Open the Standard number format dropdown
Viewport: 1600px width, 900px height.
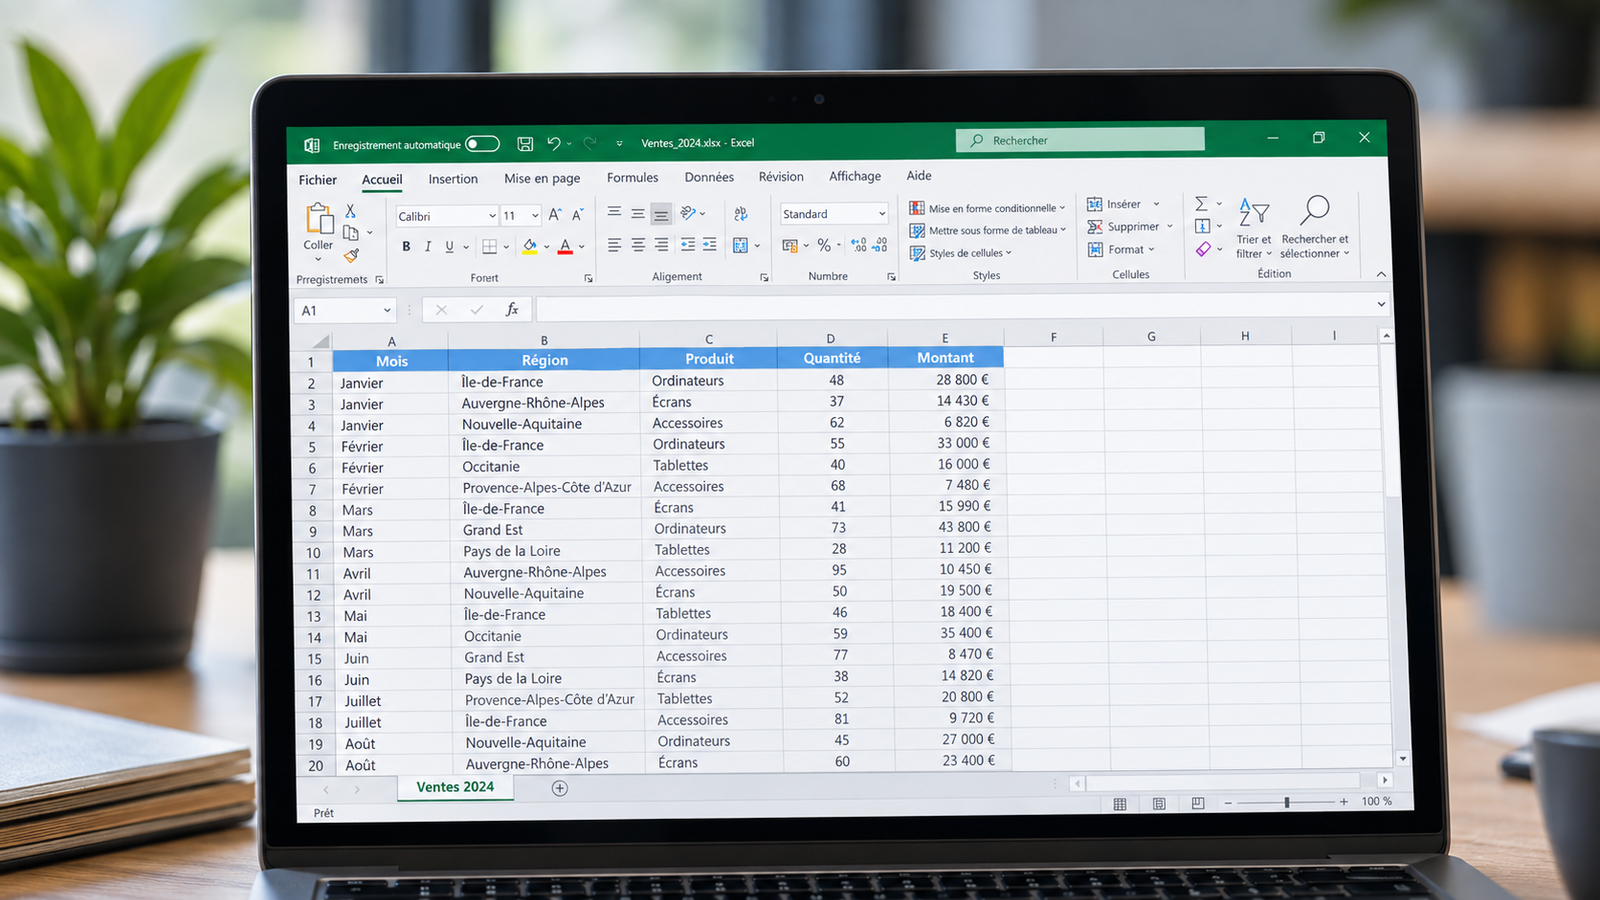tap(882, 213)
